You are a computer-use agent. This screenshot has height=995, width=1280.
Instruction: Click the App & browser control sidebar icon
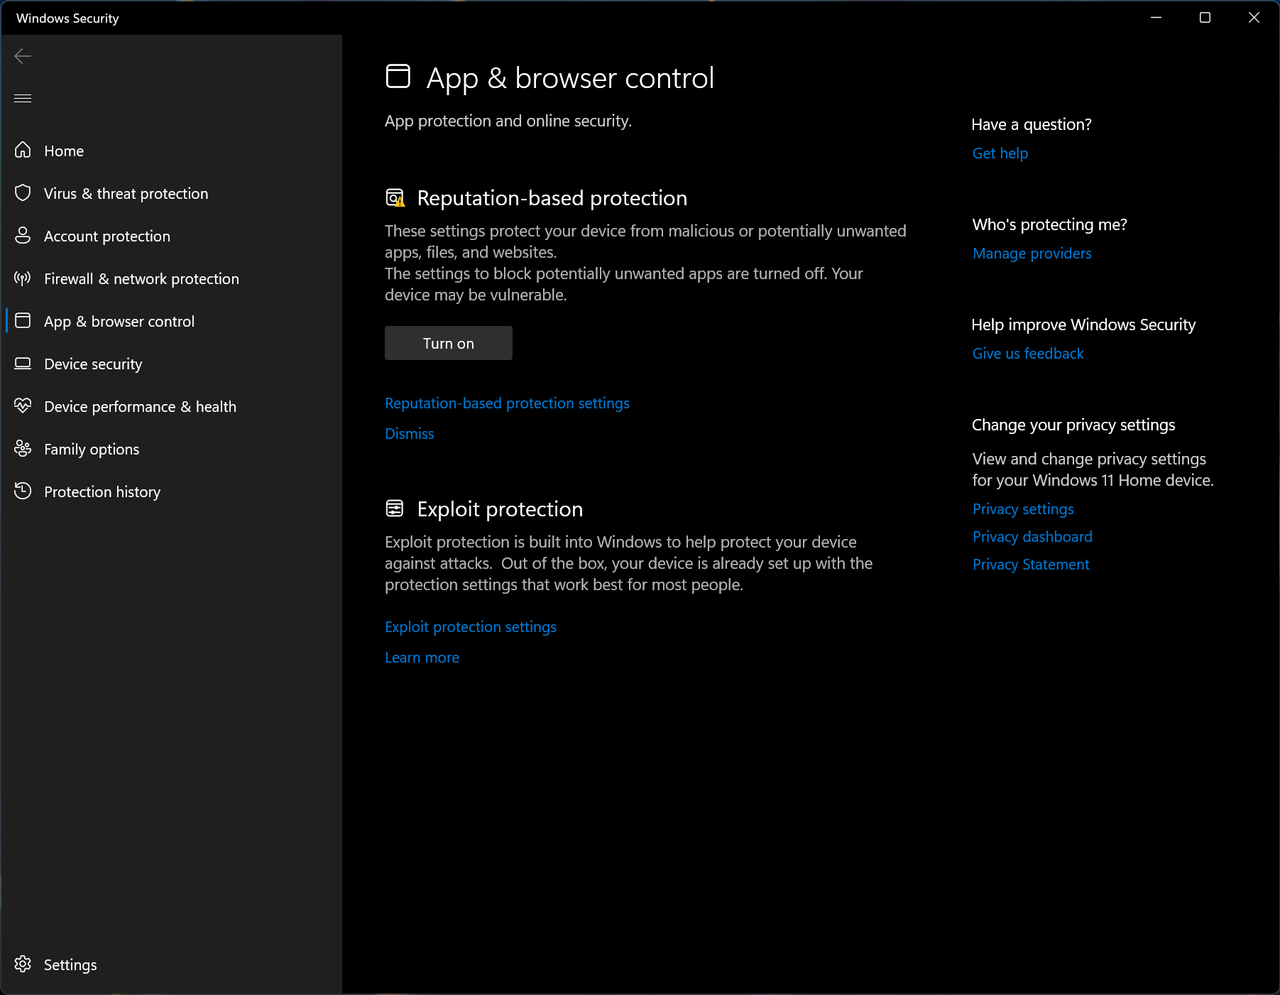click(x=23, y=321)
